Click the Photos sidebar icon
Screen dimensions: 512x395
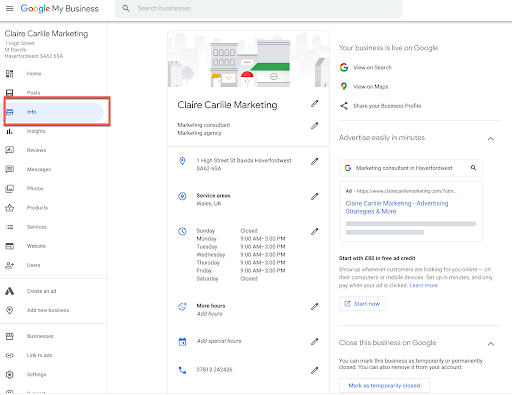coord(10,189)
